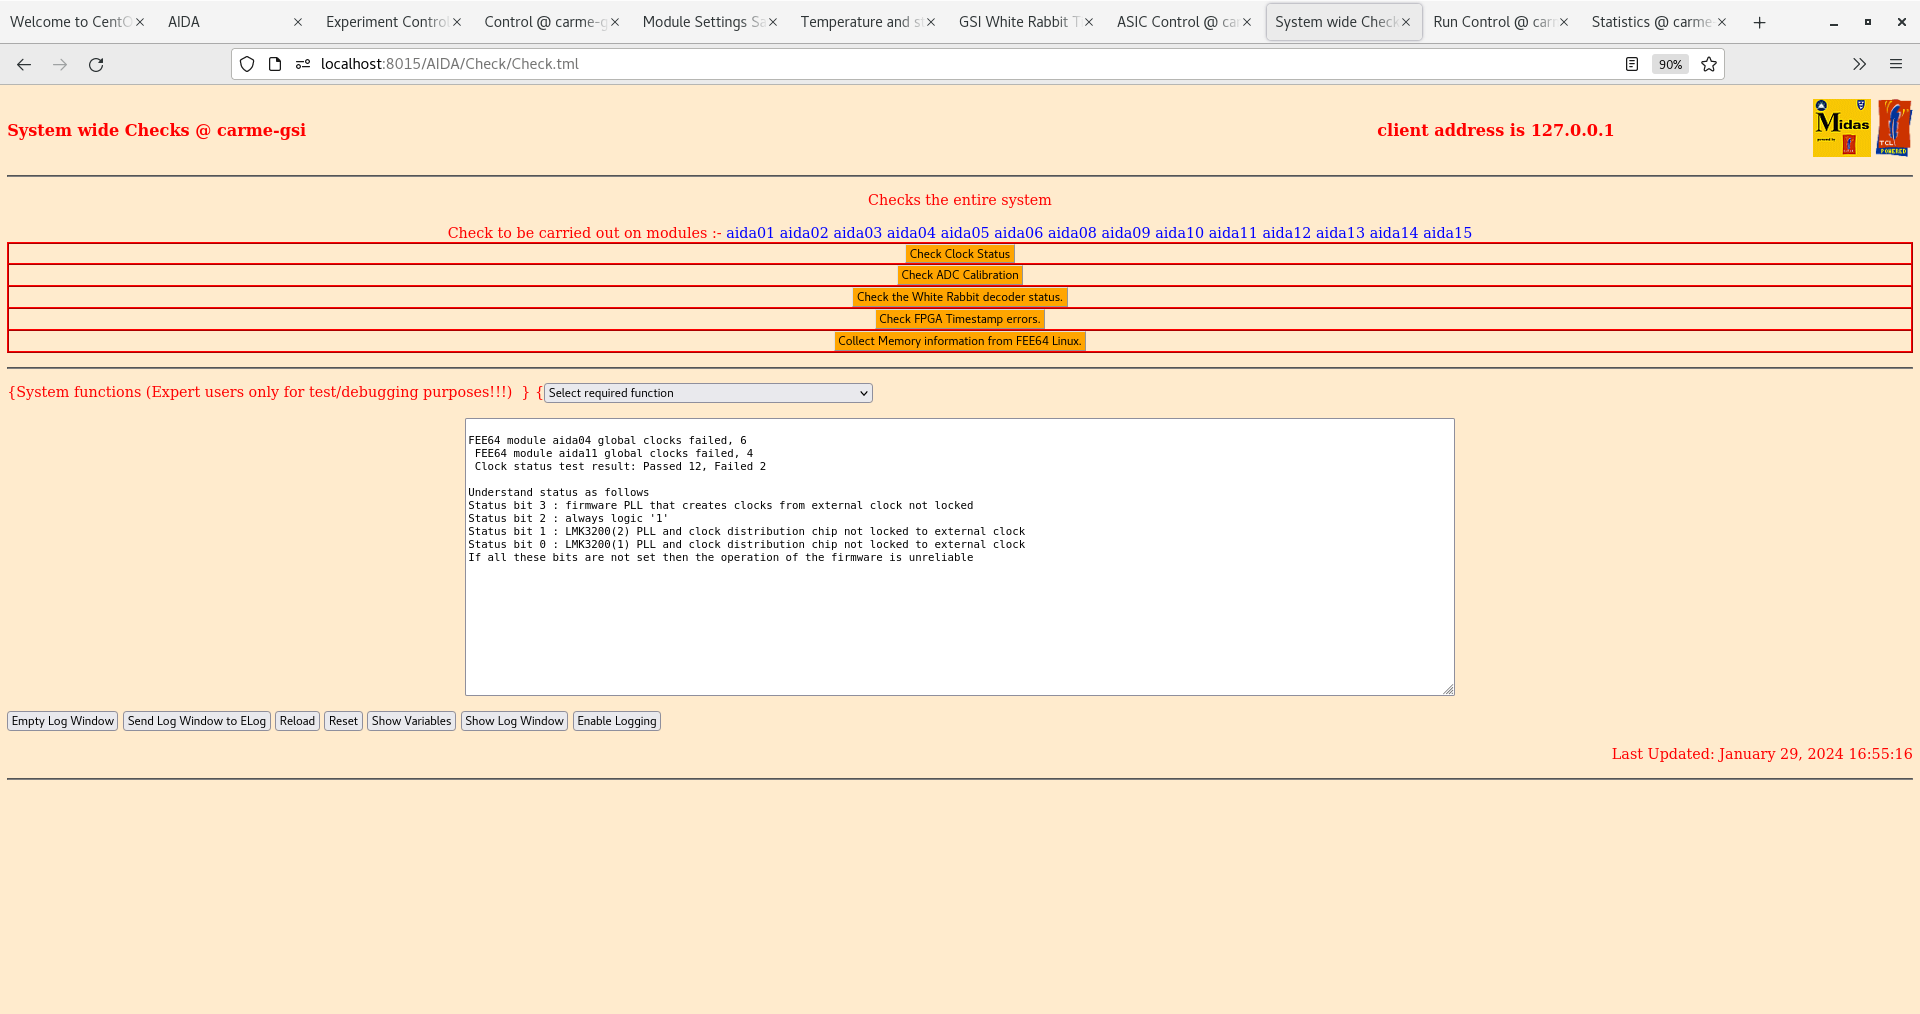
Task: Open the tracking protection shield icon
Action: point(246,63)
